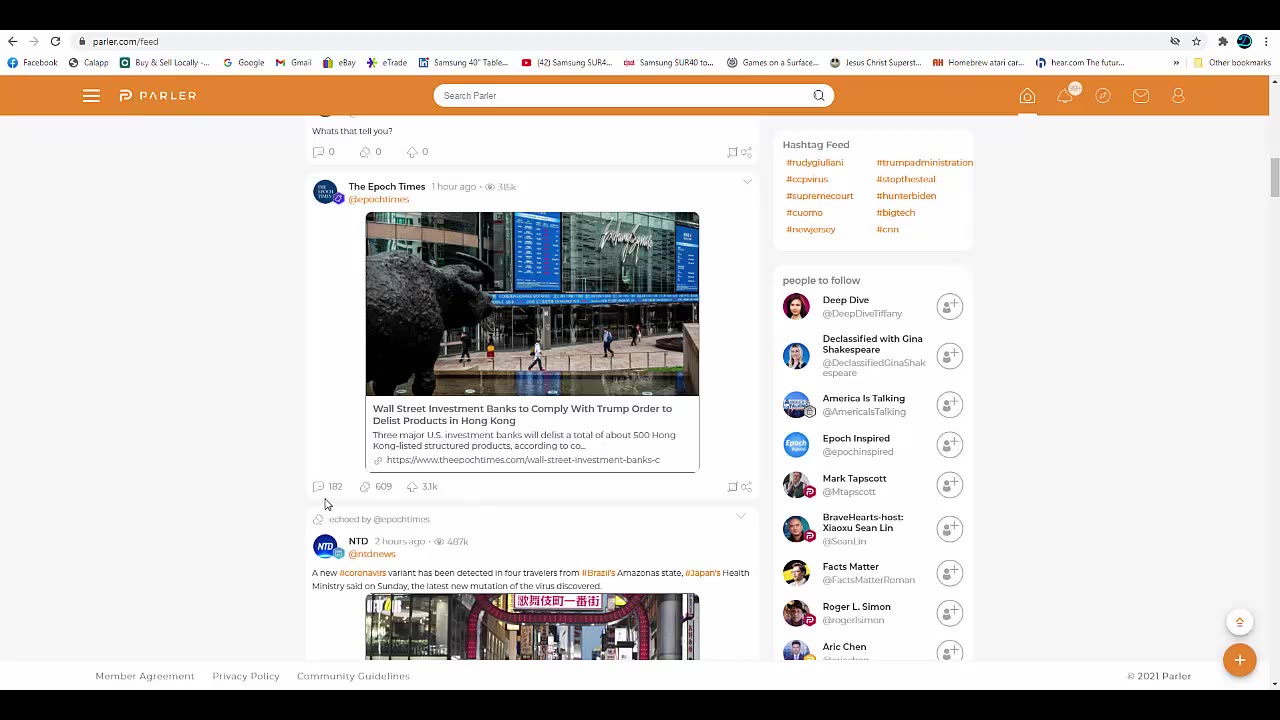The image size is (1280, 720).
Task: Click in the Search Parler field
Action: tap(625, 96)
